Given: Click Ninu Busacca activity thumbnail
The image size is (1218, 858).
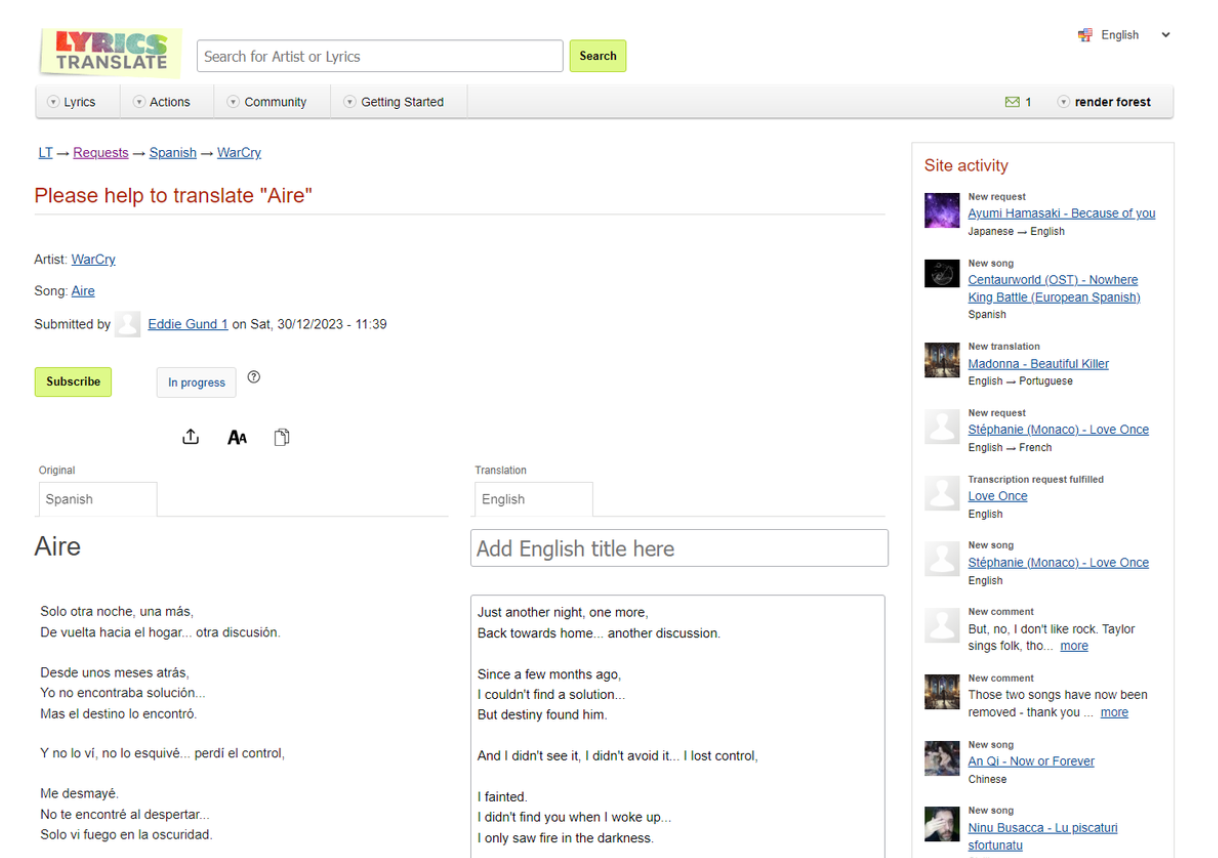Looking at the screenshot, I should click(x=942, y=824).
